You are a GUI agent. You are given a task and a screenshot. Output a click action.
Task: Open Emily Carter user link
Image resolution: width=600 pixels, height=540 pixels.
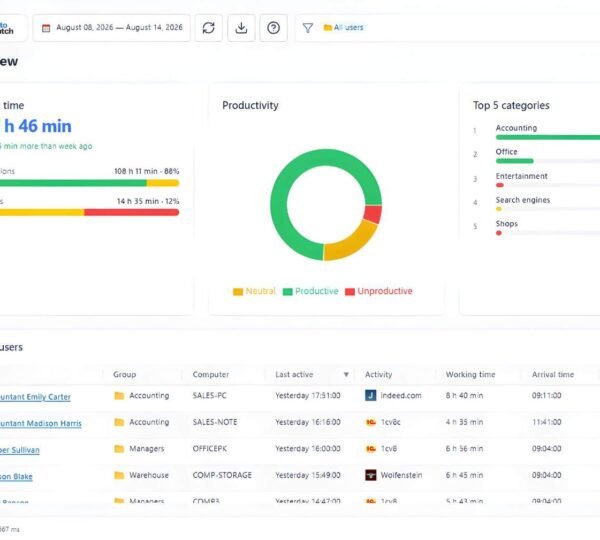point(35,397)
